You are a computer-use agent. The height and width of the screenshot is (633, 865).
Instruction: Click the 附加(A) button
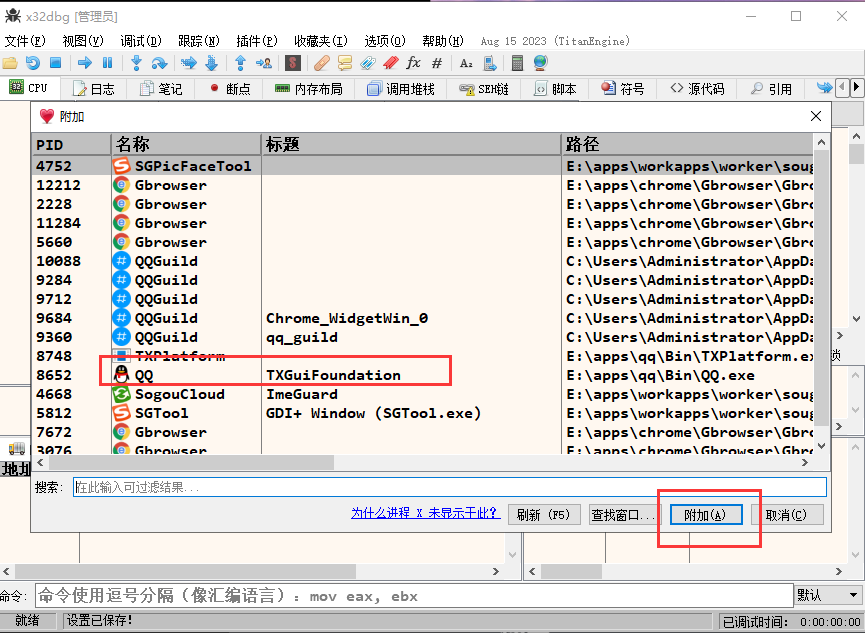tap(706, 515)
